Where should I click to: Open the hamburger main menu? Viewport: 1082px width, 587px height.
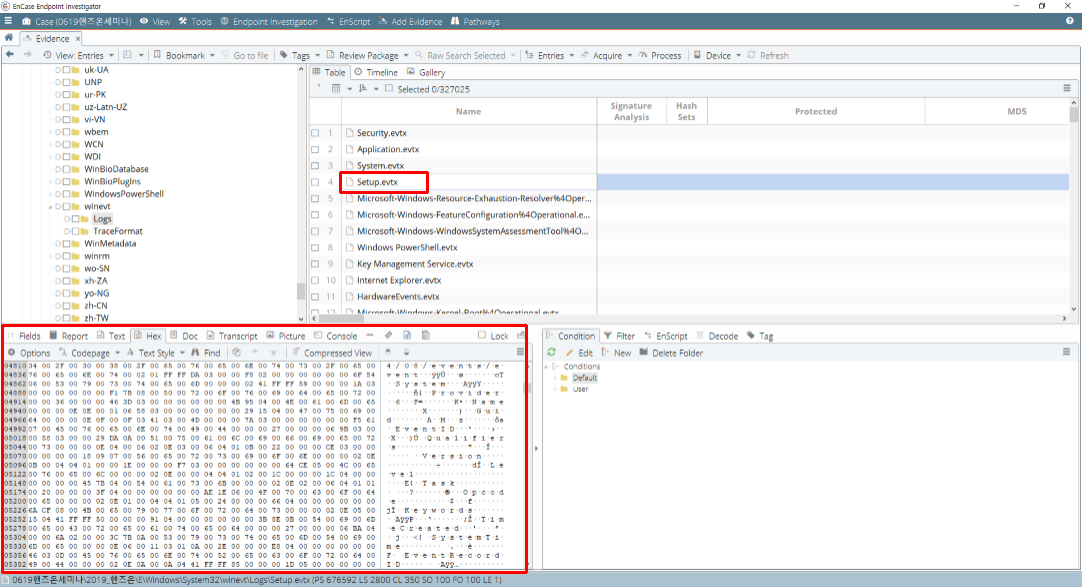[8, 21]
